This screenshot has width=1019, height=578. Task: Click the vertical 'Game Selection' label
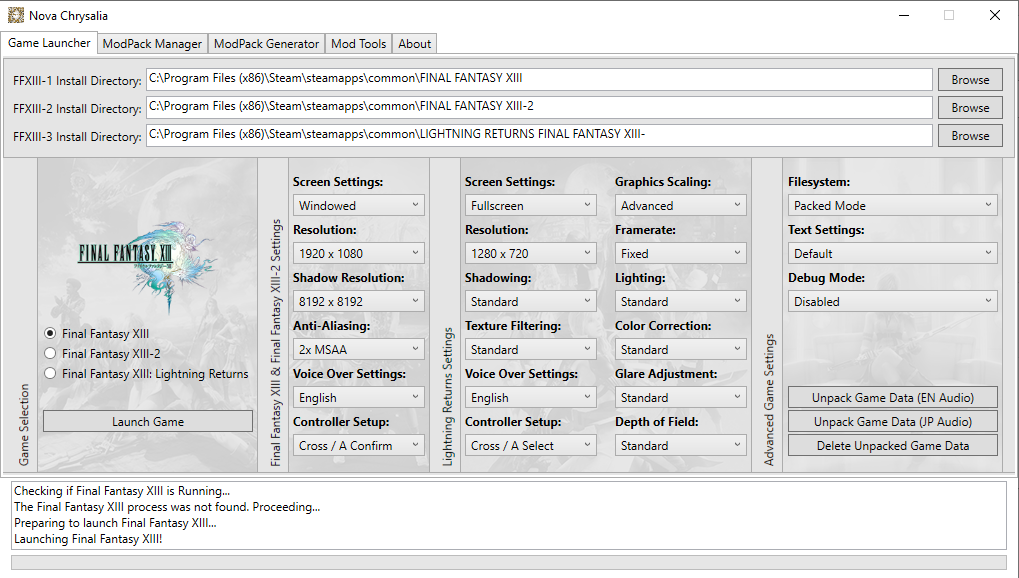pos(24,425)
